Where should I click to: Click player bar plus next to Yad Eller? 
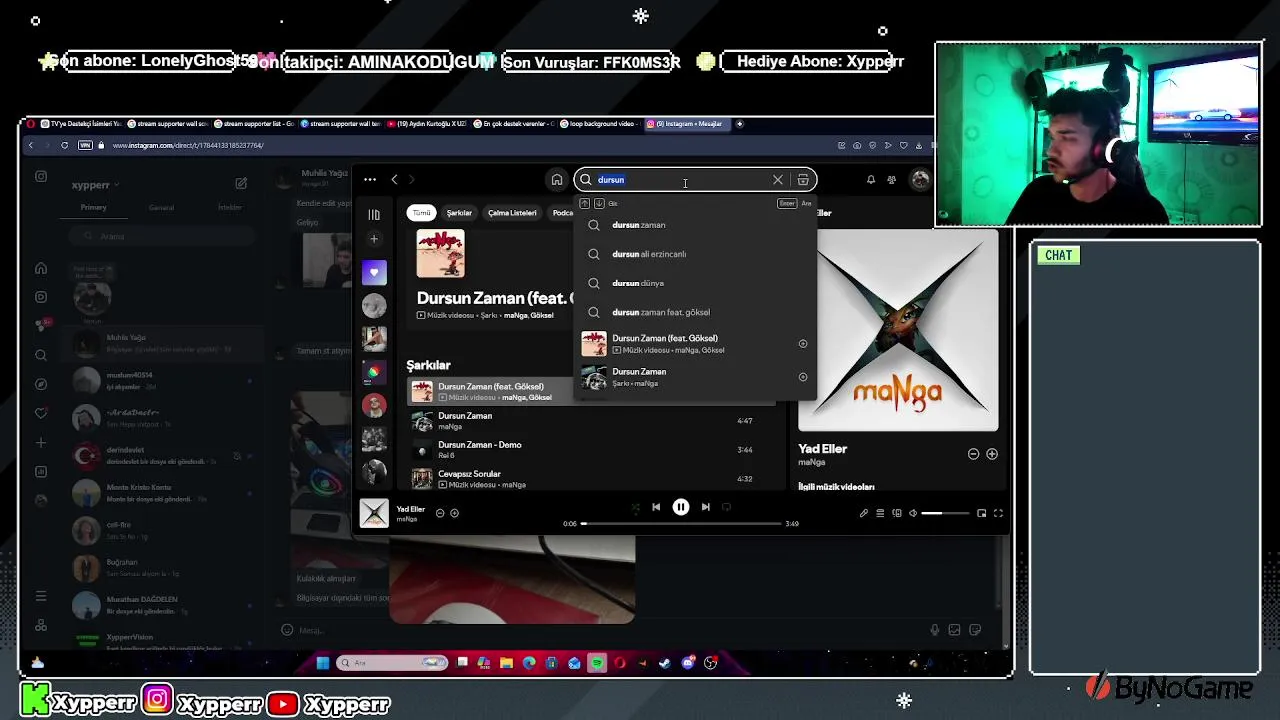[454, 513]
